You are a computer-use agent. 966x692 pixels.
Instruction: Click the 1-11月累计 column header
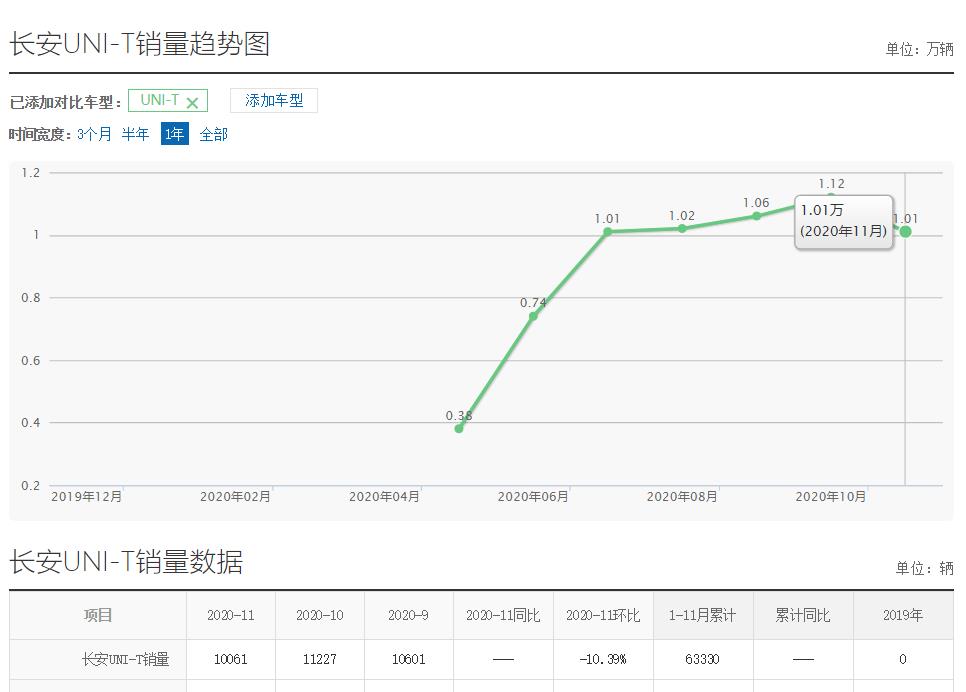[703, 615]
